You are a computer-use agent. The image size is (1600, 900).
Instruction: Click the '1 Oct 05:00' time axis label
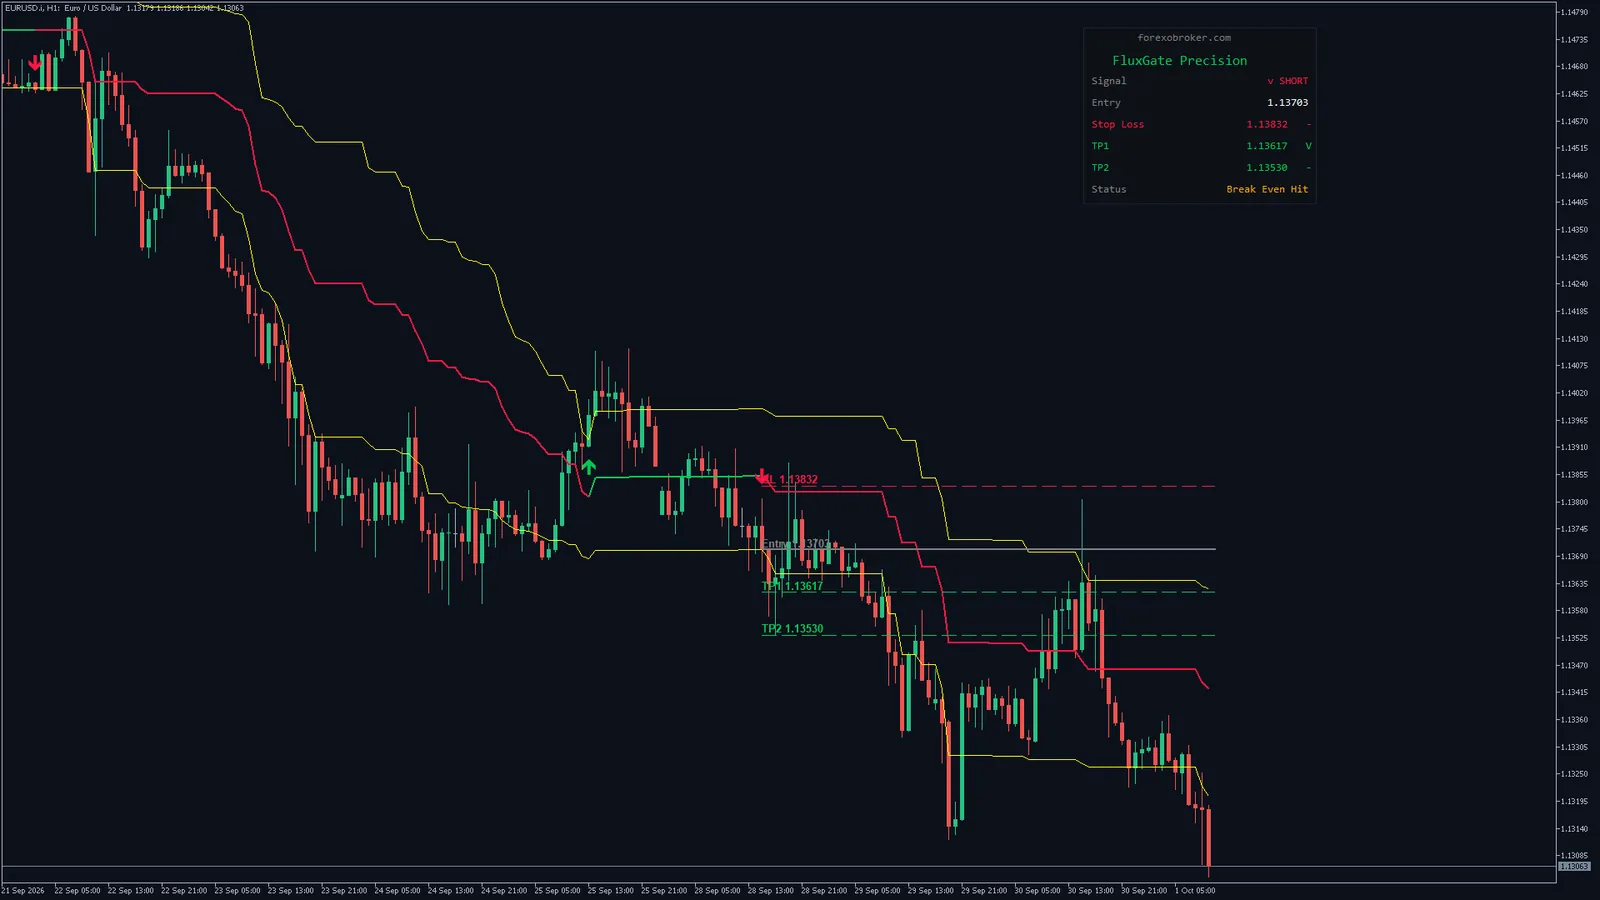point(1195,890)
